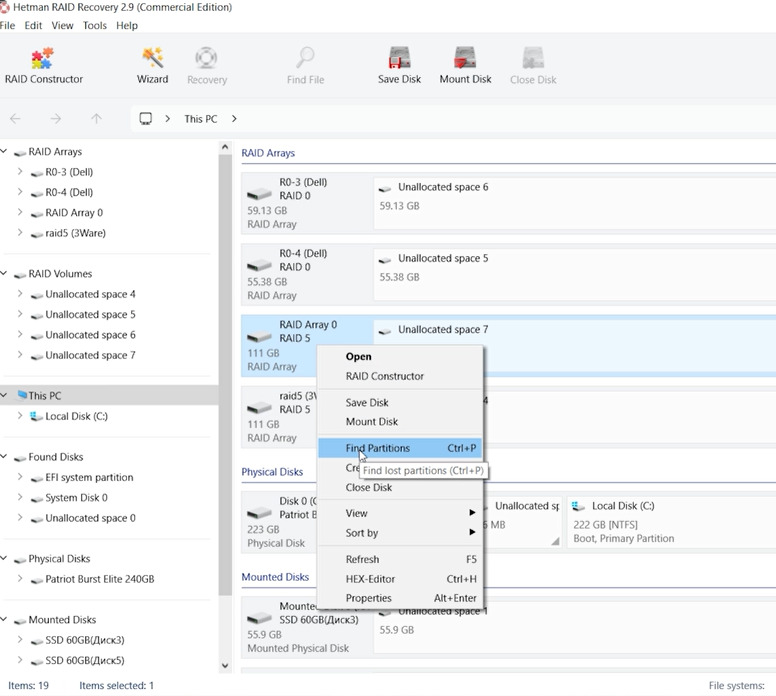Select the R0-3 (Dell) RAID 0 drive icon
Image resolution: width=776 pixels, height=696 pixels.
259,194
